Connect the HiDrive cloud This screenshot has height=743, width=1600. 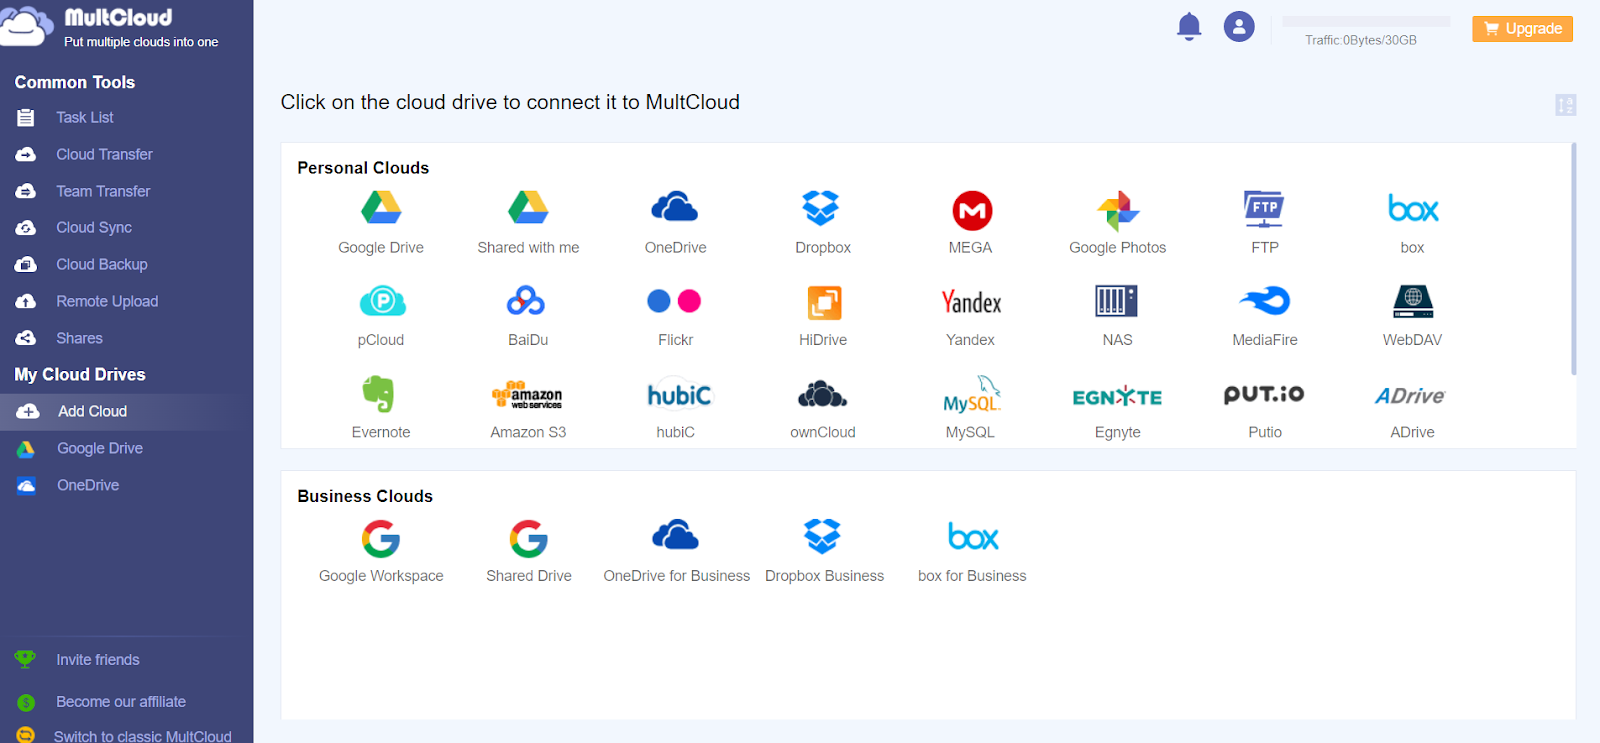tap(824, 302)
